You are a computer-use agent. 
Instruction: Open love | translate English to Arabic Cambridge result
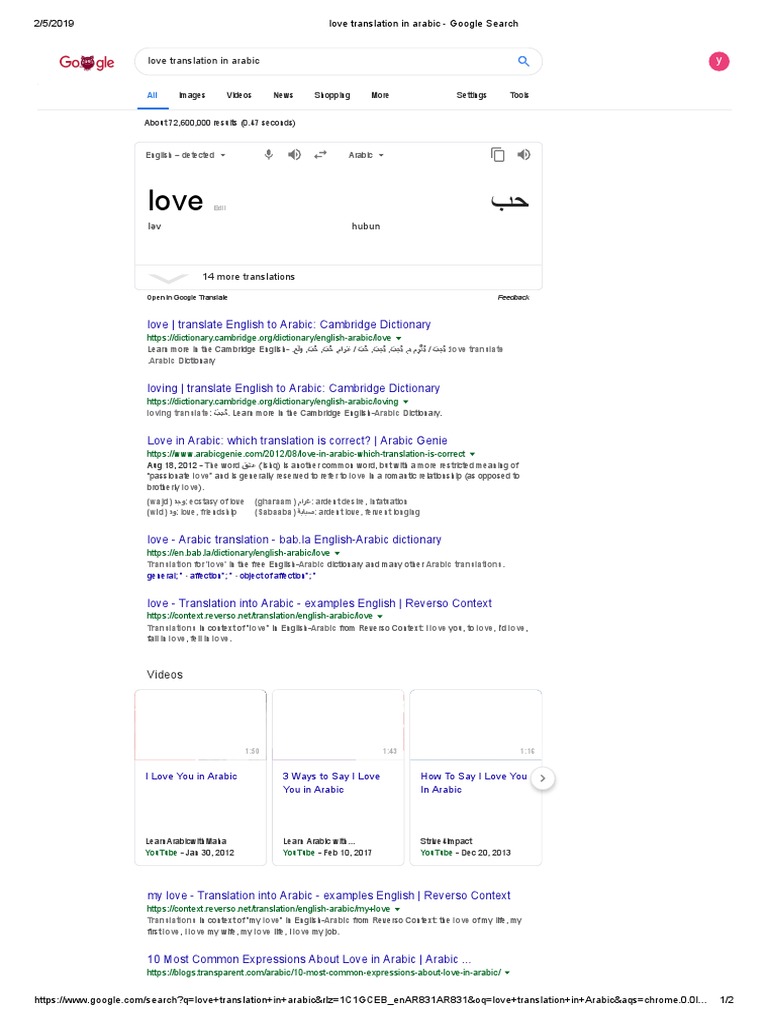tap(289, 325)
